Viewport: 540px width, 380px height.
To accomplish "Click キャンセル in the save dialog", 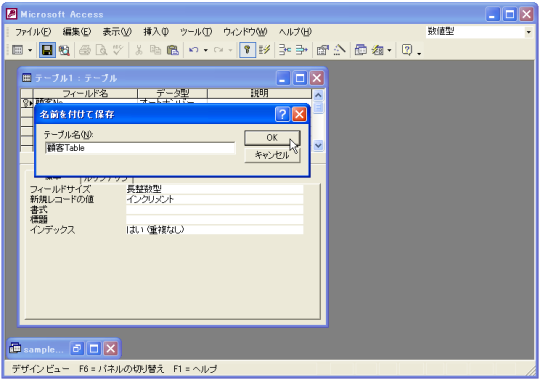I will tap(272, 155).
